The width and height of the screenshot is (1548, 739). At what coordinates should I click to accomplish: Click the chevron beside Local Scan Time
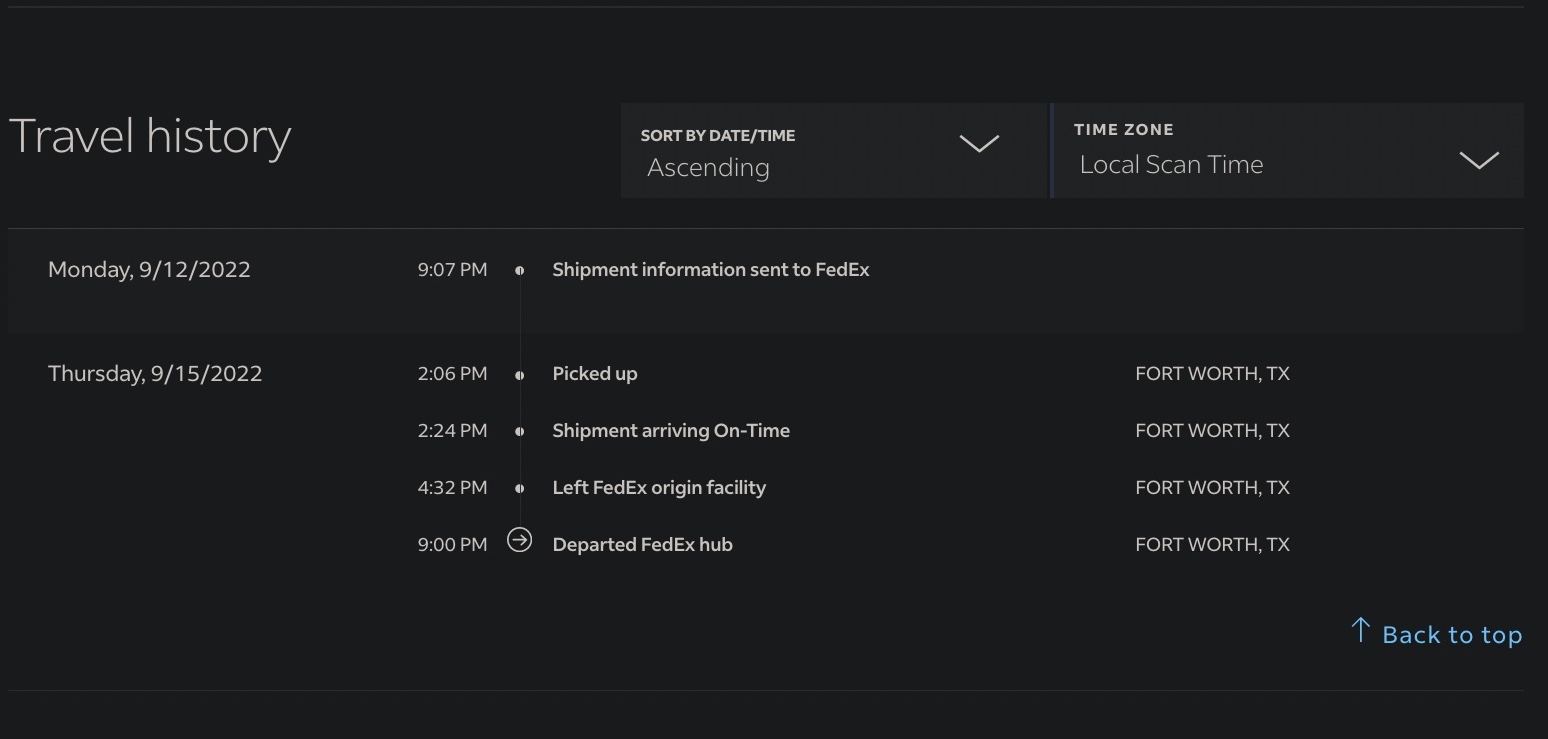1479,160
